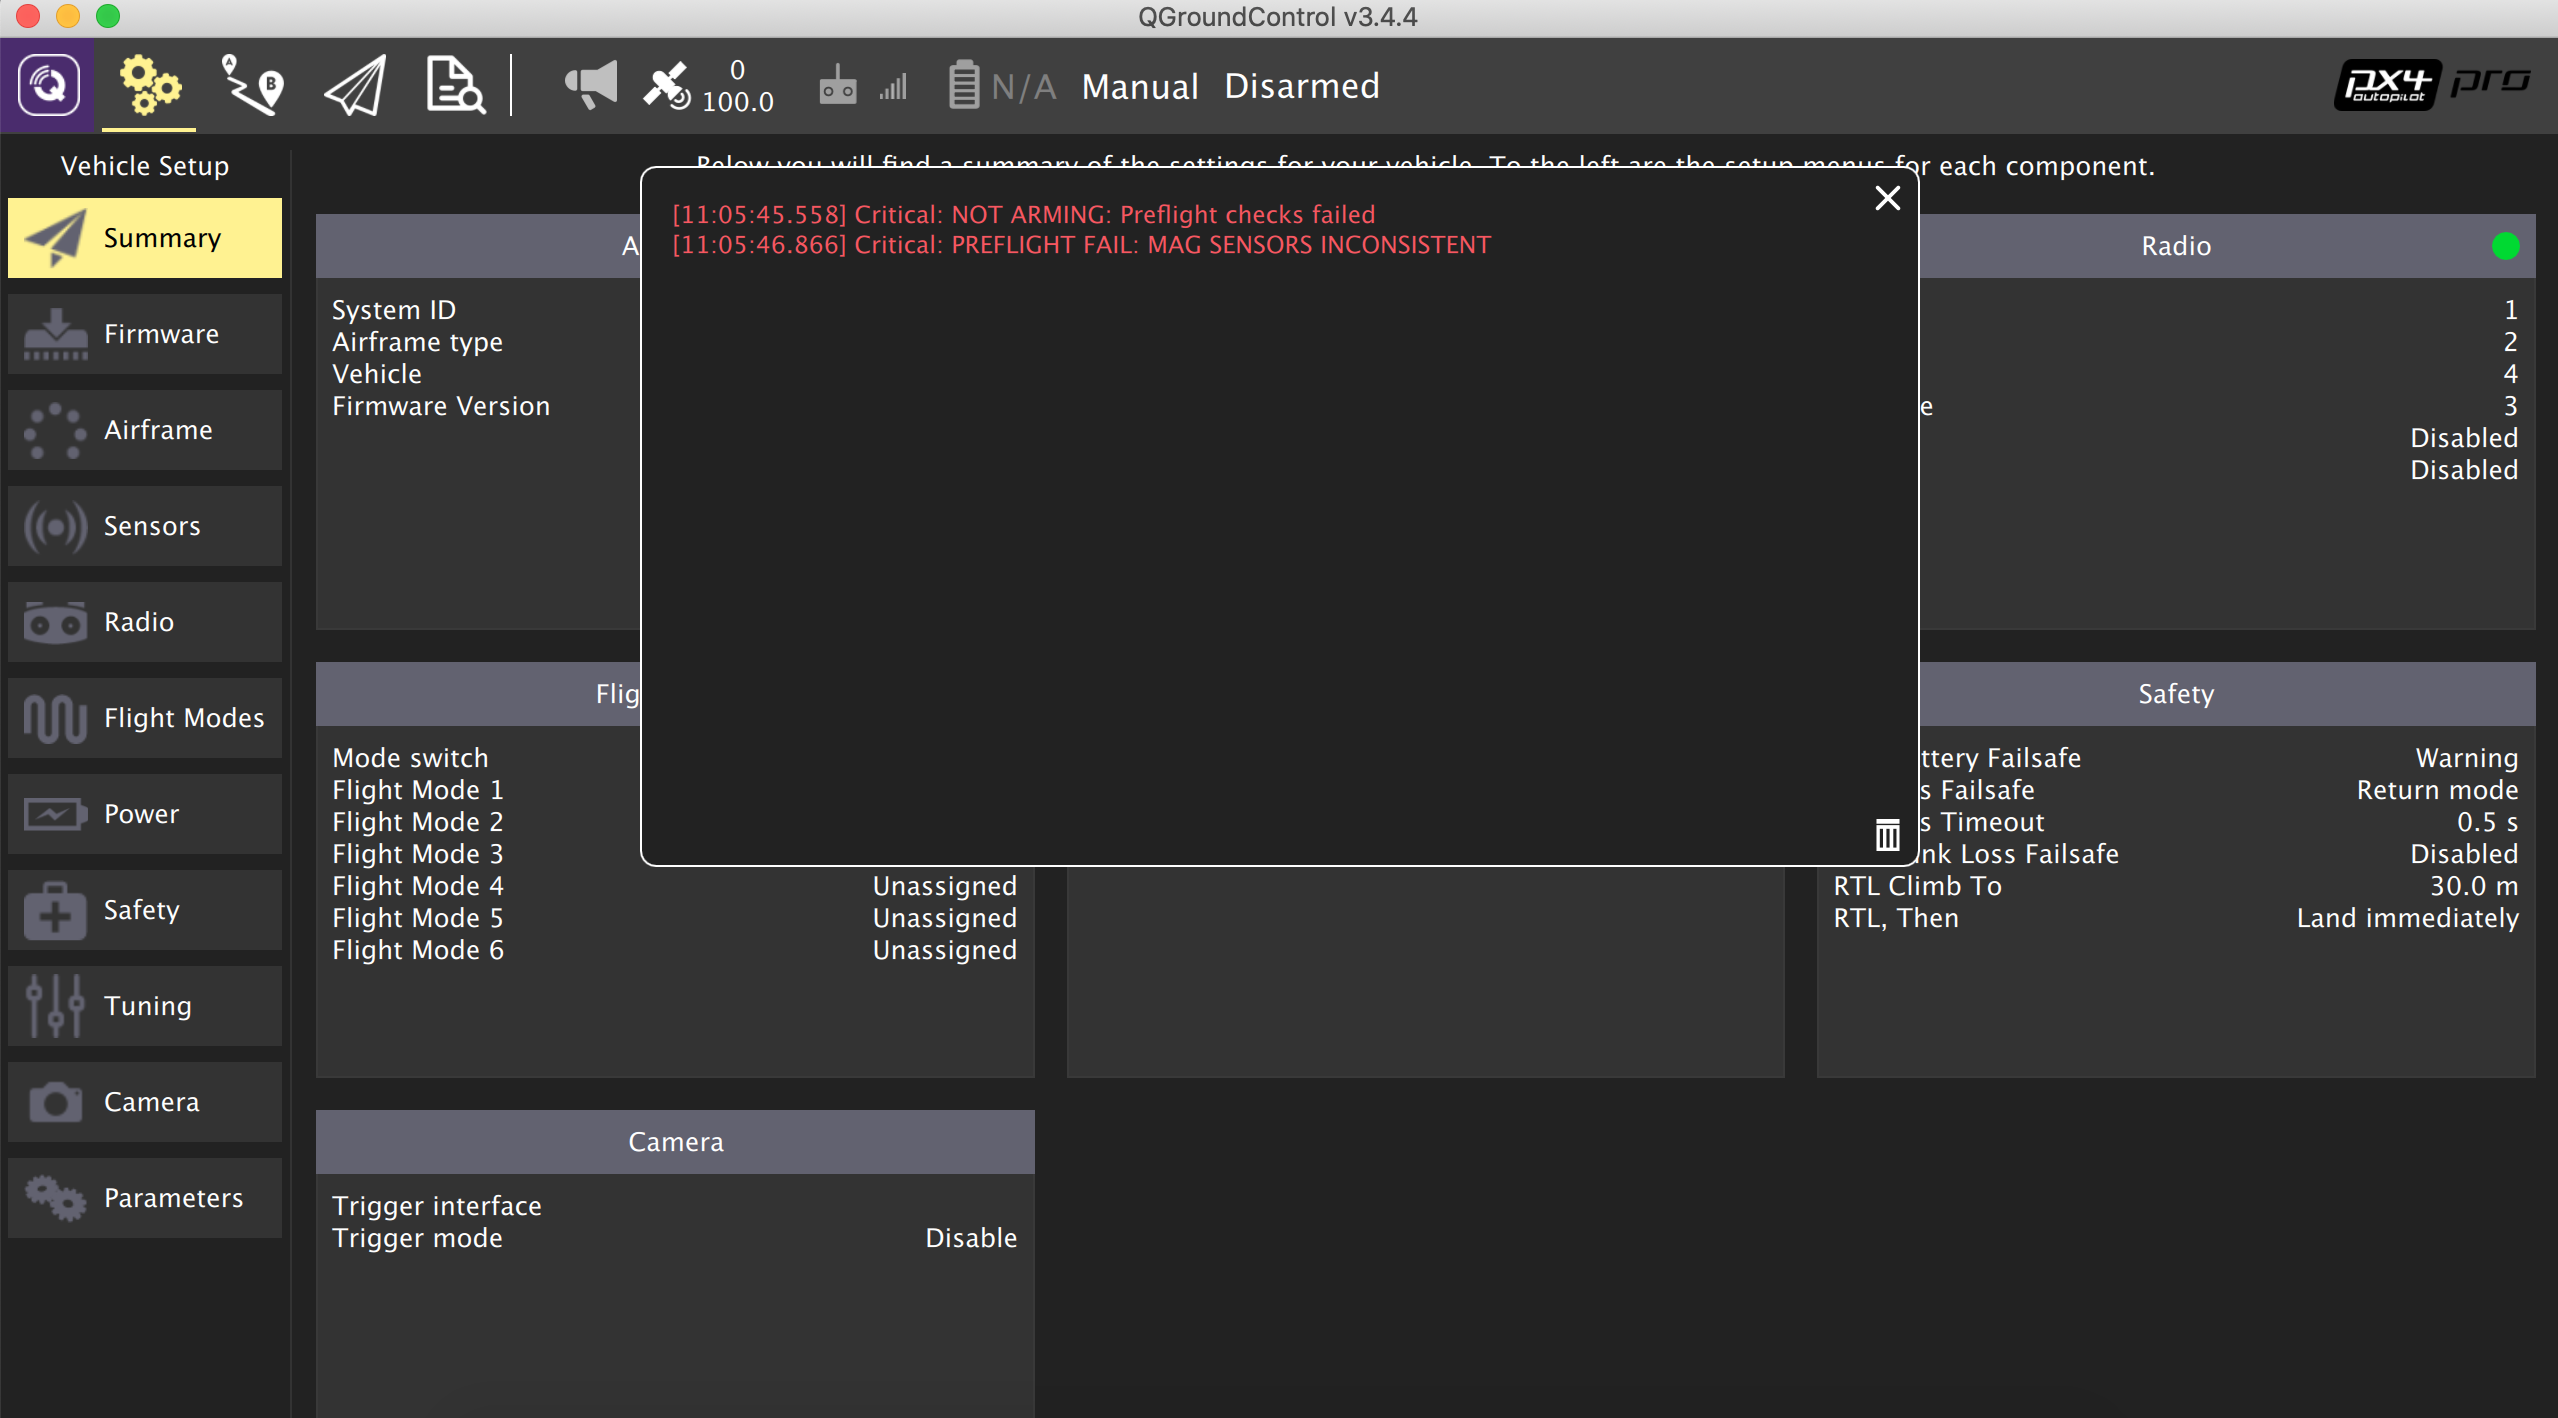The image size is (2558, 1418).
Task: Open the Sensors setup page
Action: click(x=145, y=526)
